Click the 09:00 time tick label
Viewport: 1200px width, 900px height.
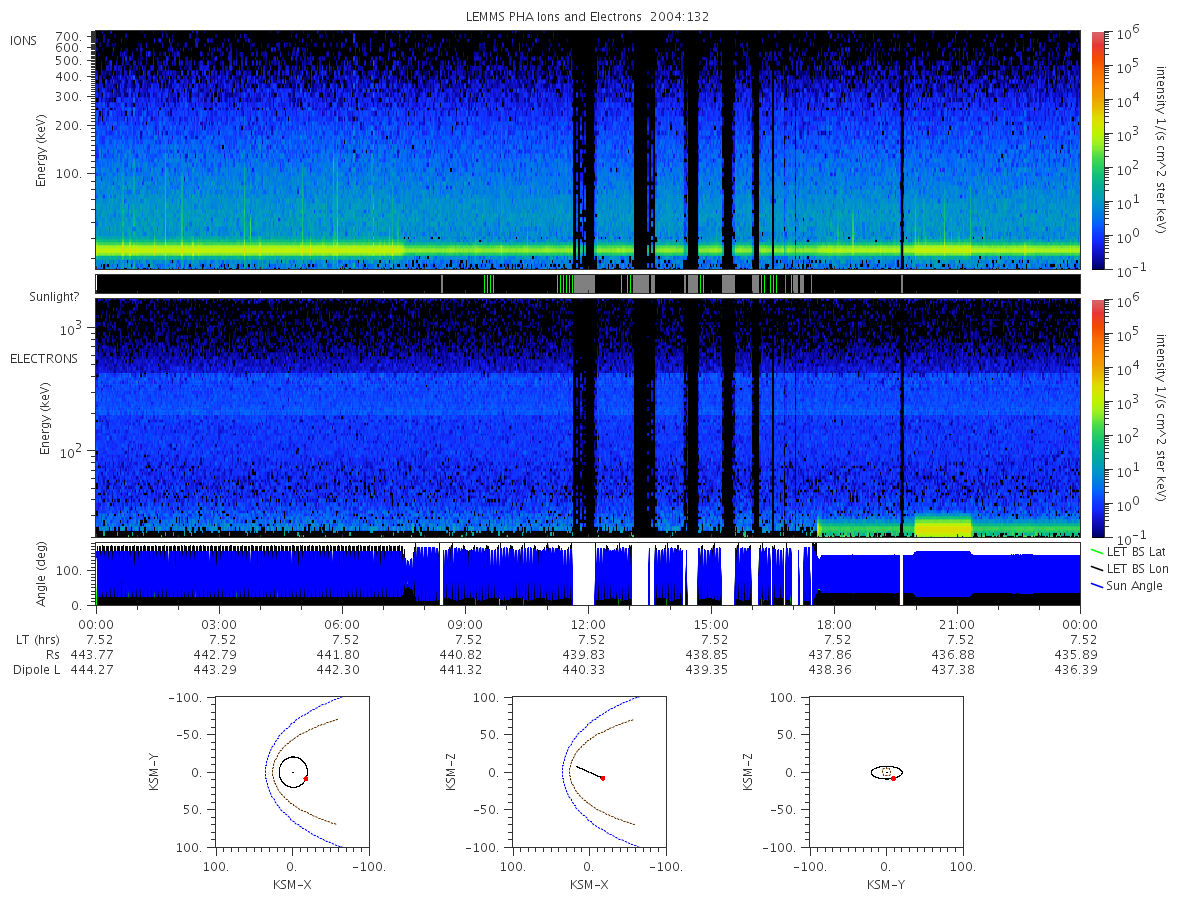(466, 624)
